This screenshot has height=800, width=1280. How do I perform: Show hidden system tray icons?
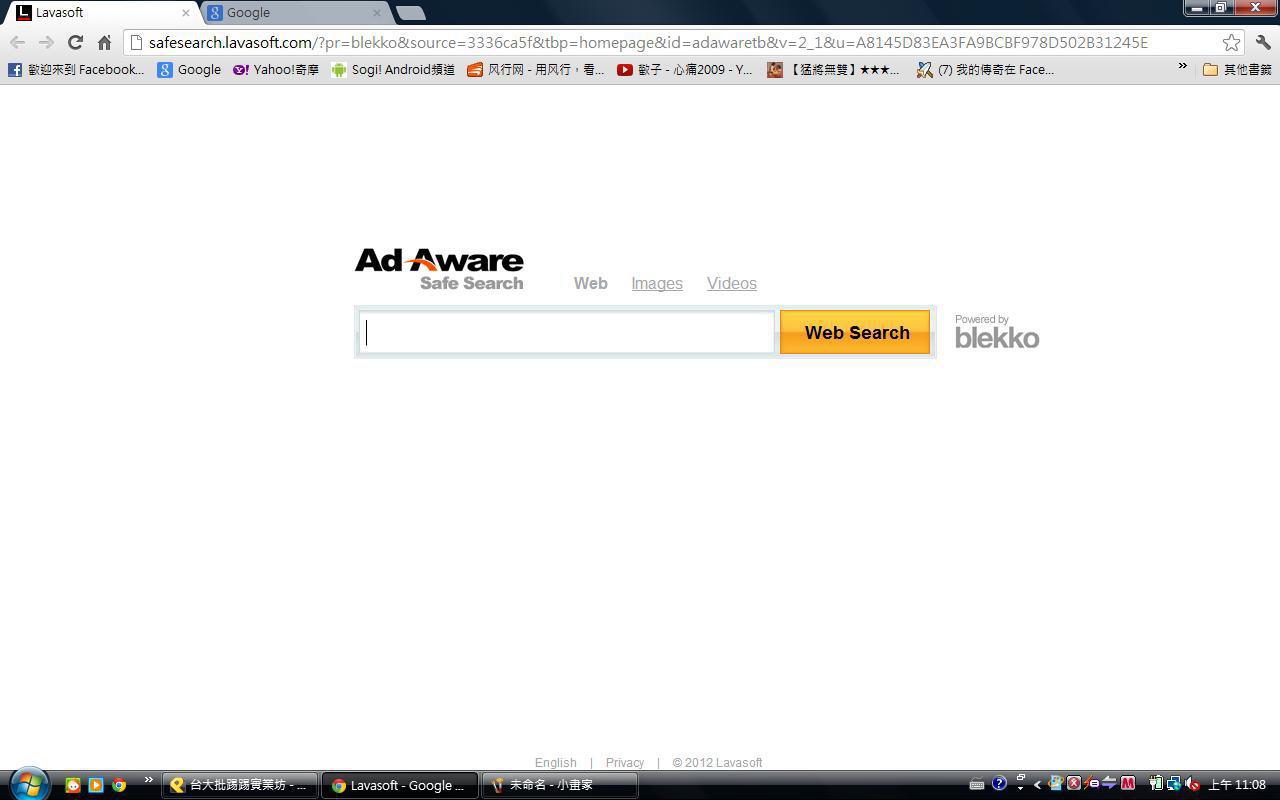[1037, 785]
